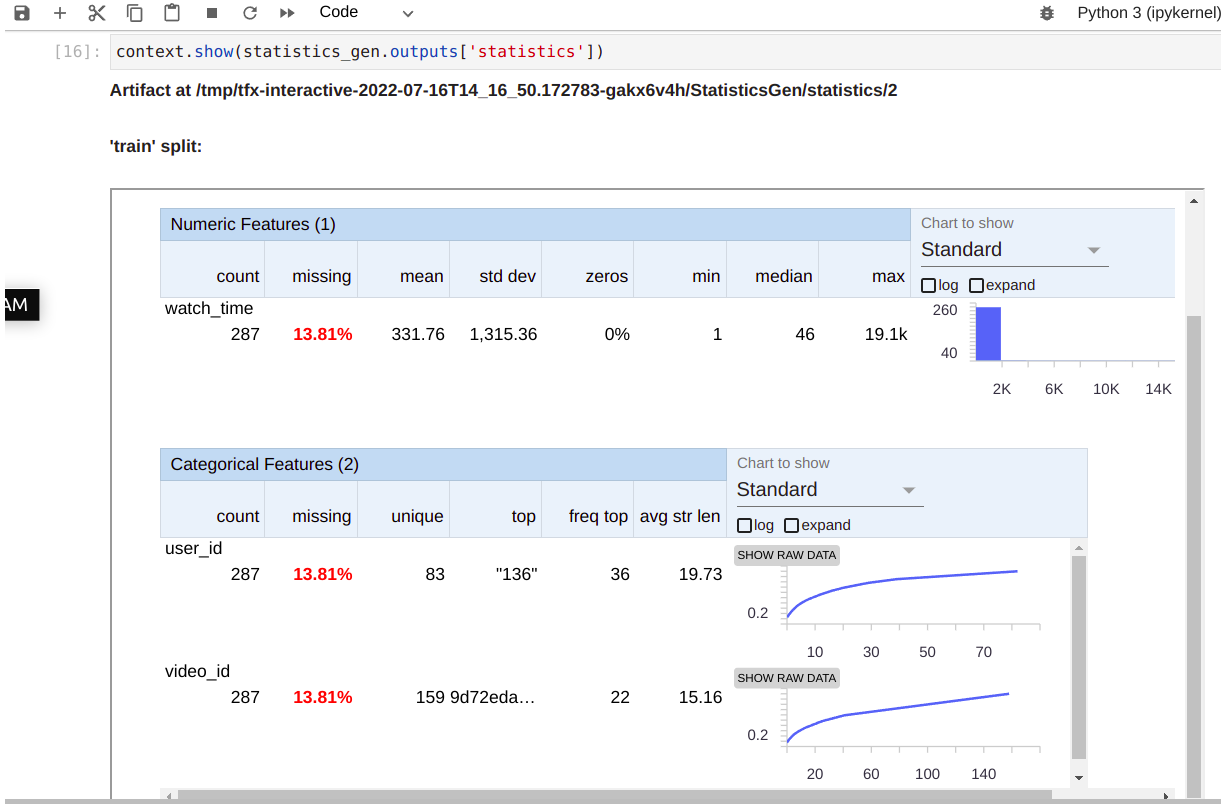The width and height of the screenshot is (1221, 804).
Task: Enable log scale for watch_time histogram
Action: tap(926, 285)
